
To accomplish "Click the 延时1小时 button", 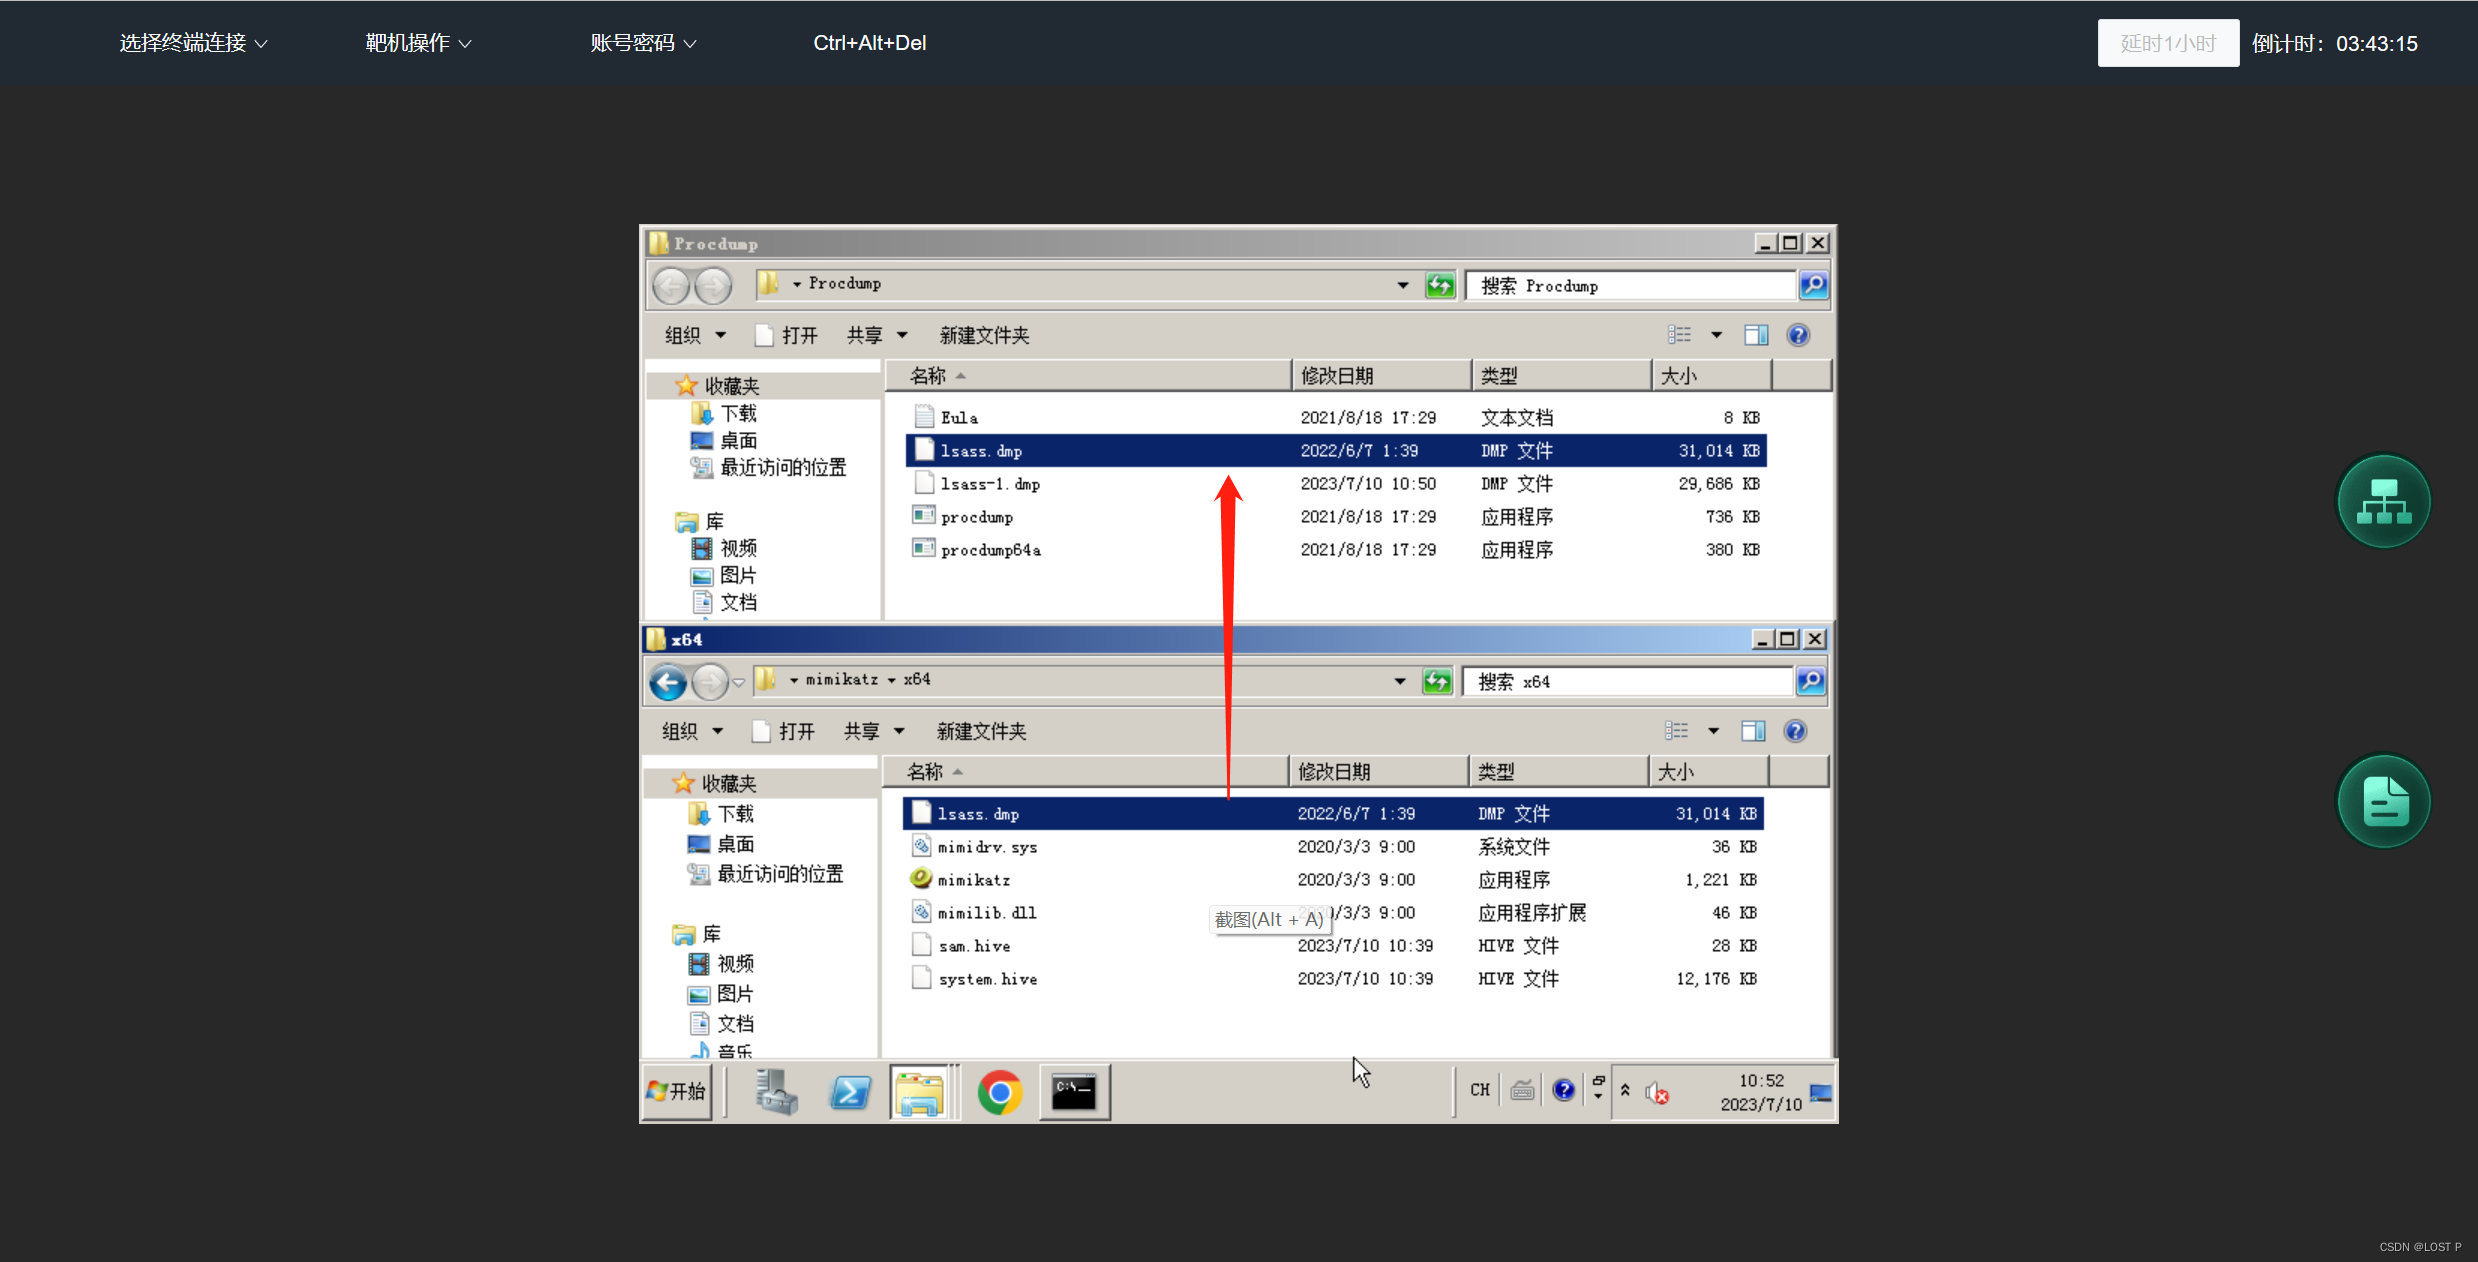I will [x=2168, y=43].
